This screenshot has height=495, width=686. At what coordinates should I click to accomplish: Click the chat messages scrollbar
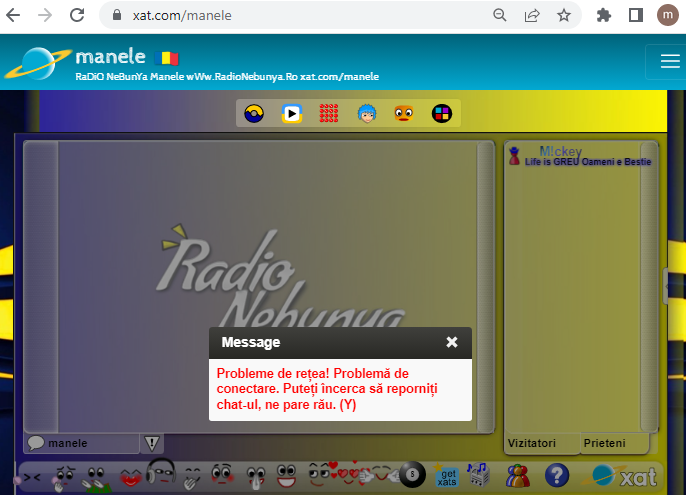pyautogui.click(x=485, y=287)
